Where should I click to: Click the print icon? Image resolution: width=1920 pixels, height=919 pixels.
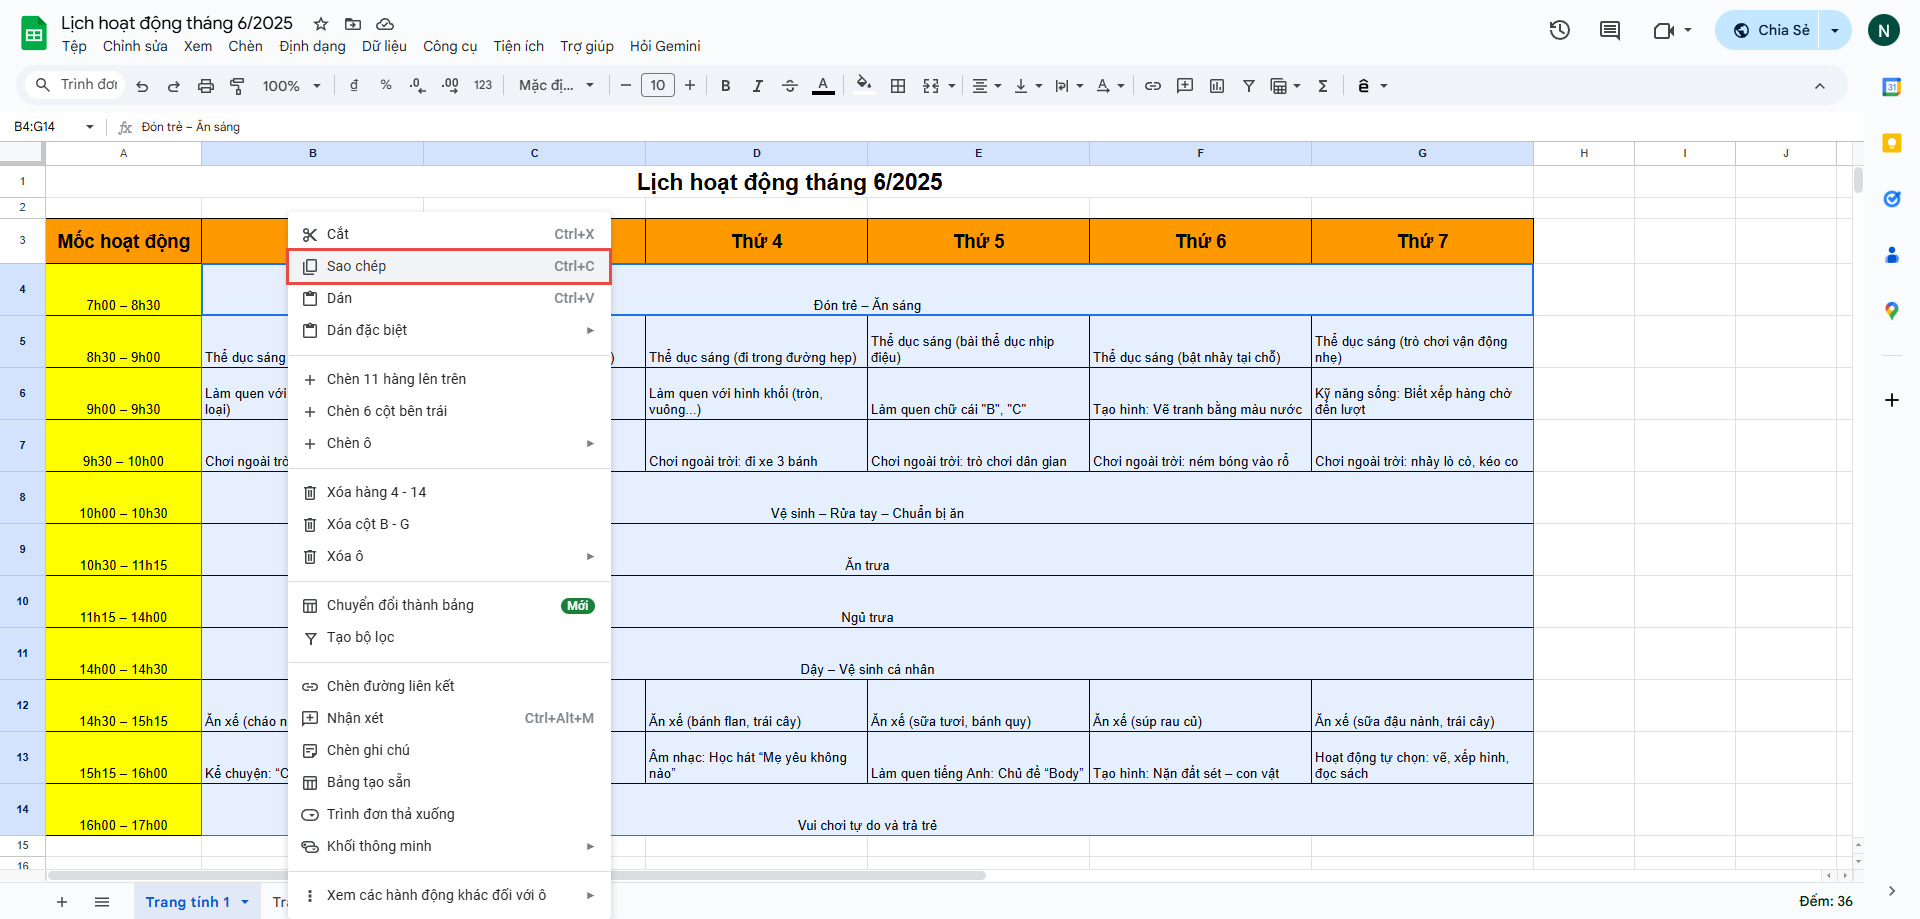(205, 86)
